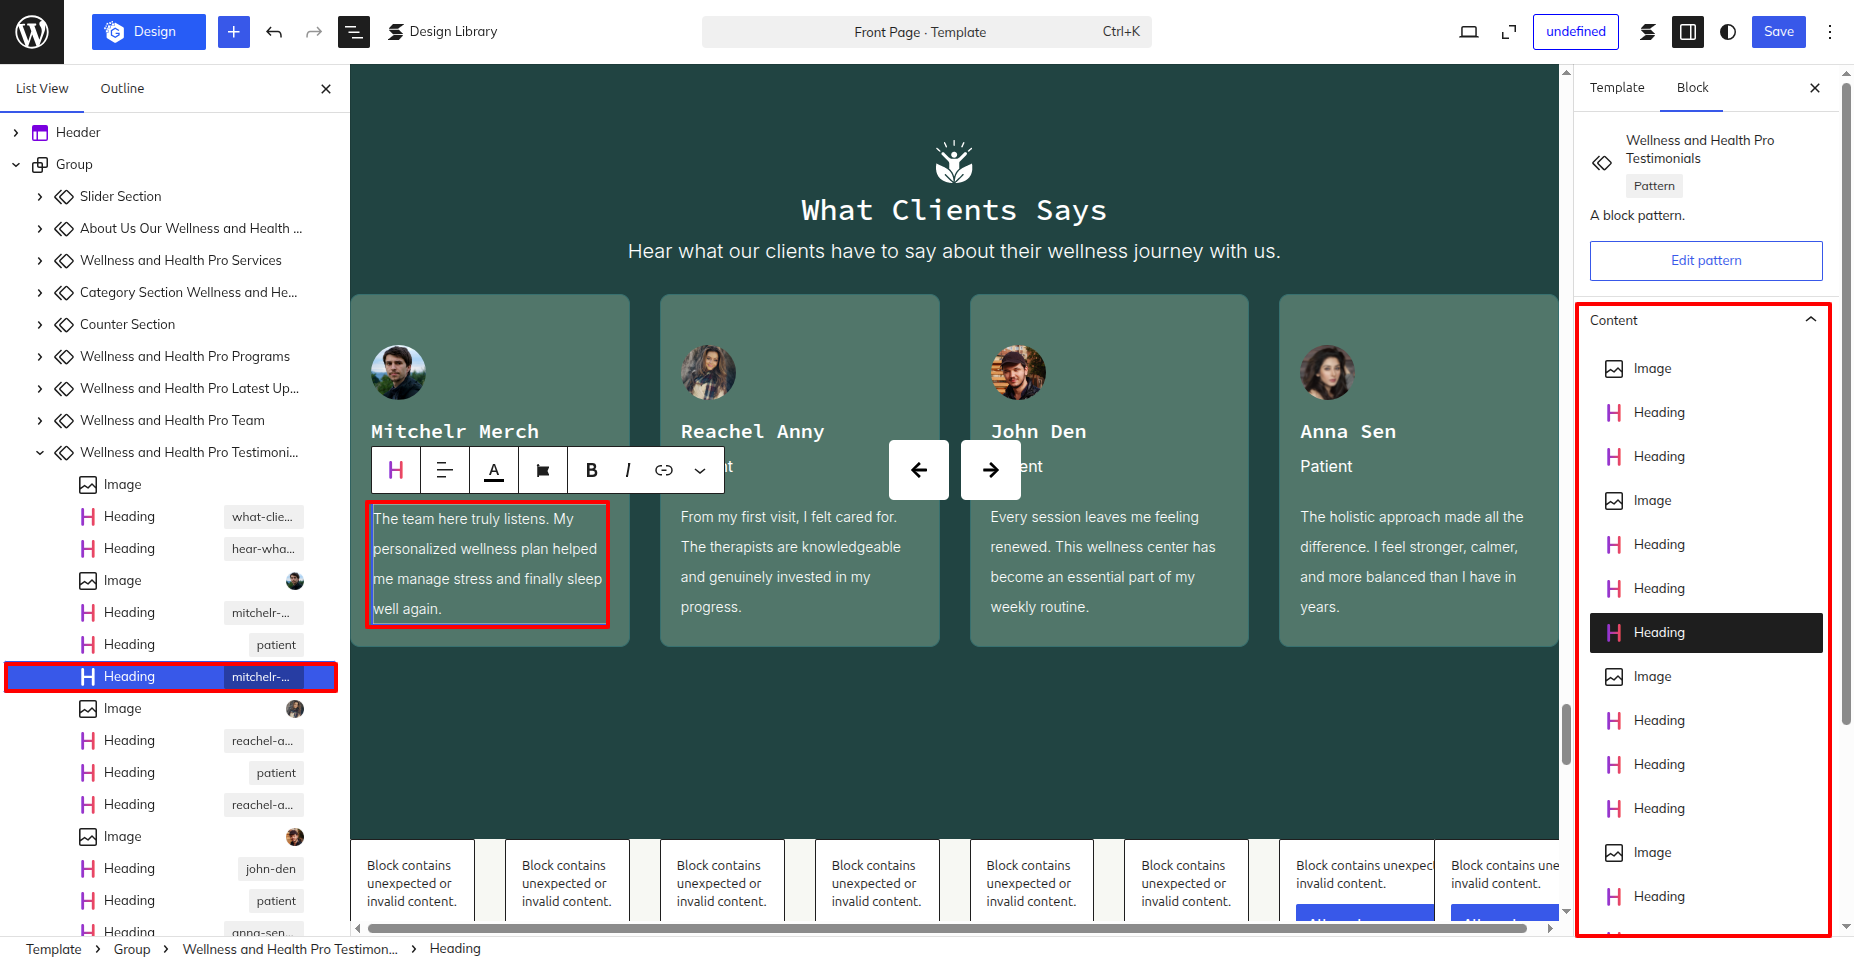Switch to the Template tab
This screenshot has height=961, width=1854.
tap(1617, 87)
